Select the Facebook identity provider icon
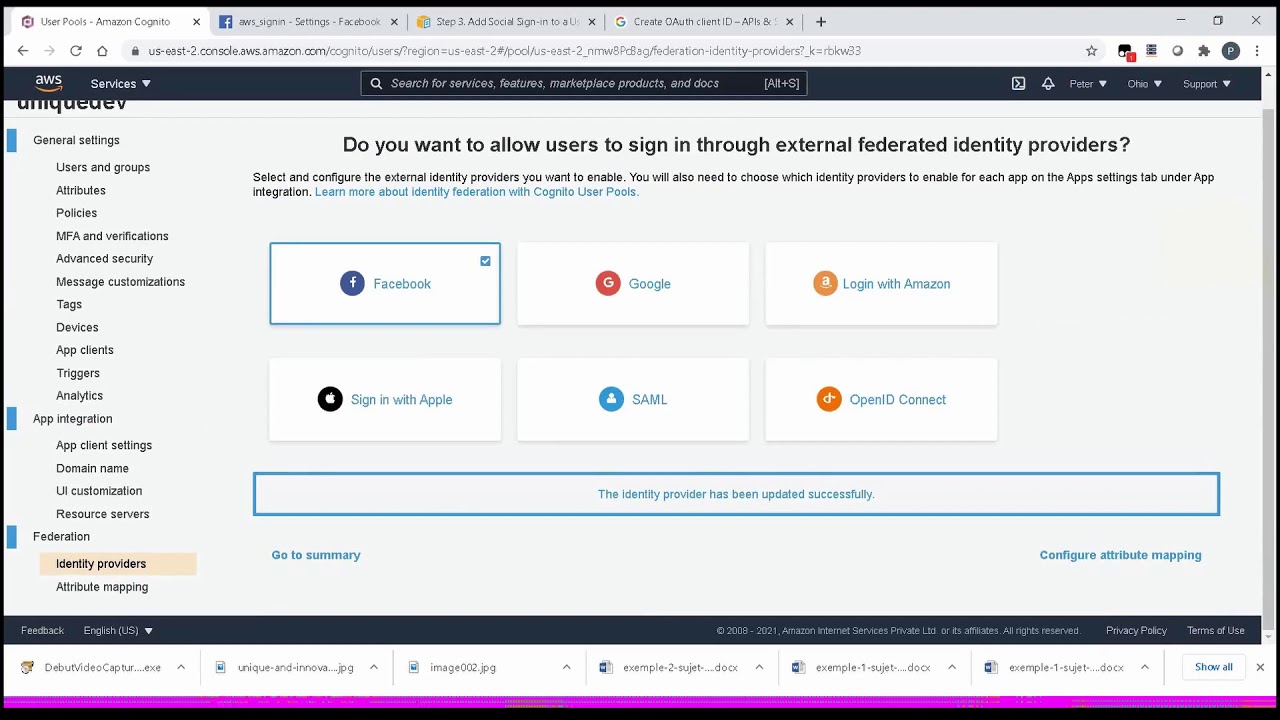1280x720 pixels. click(352, 283)
